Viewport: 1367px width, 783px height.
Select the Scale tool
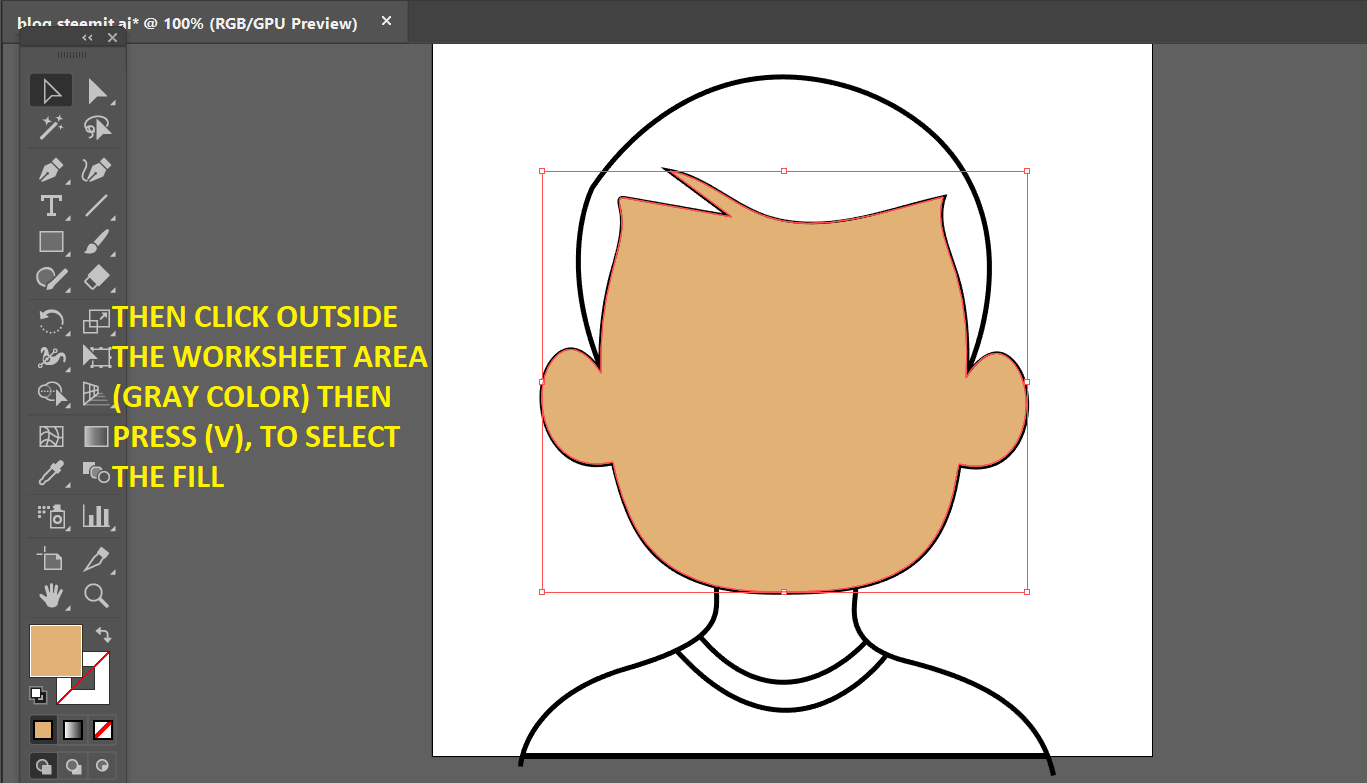pos(97,321)
